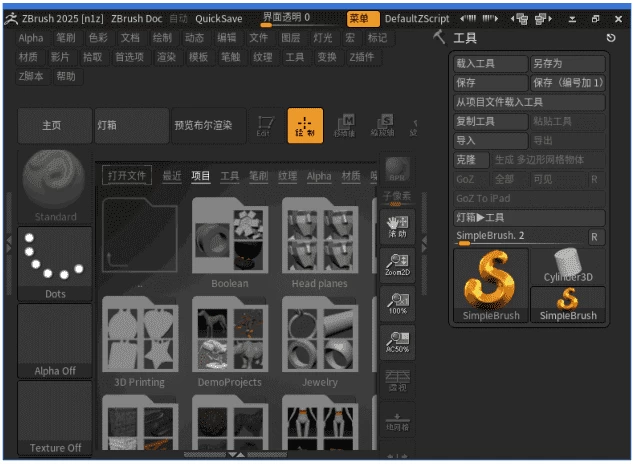Click the 另存为 (Save As) button
Viewport: 634px width, 464px height.
click(567, 64)
